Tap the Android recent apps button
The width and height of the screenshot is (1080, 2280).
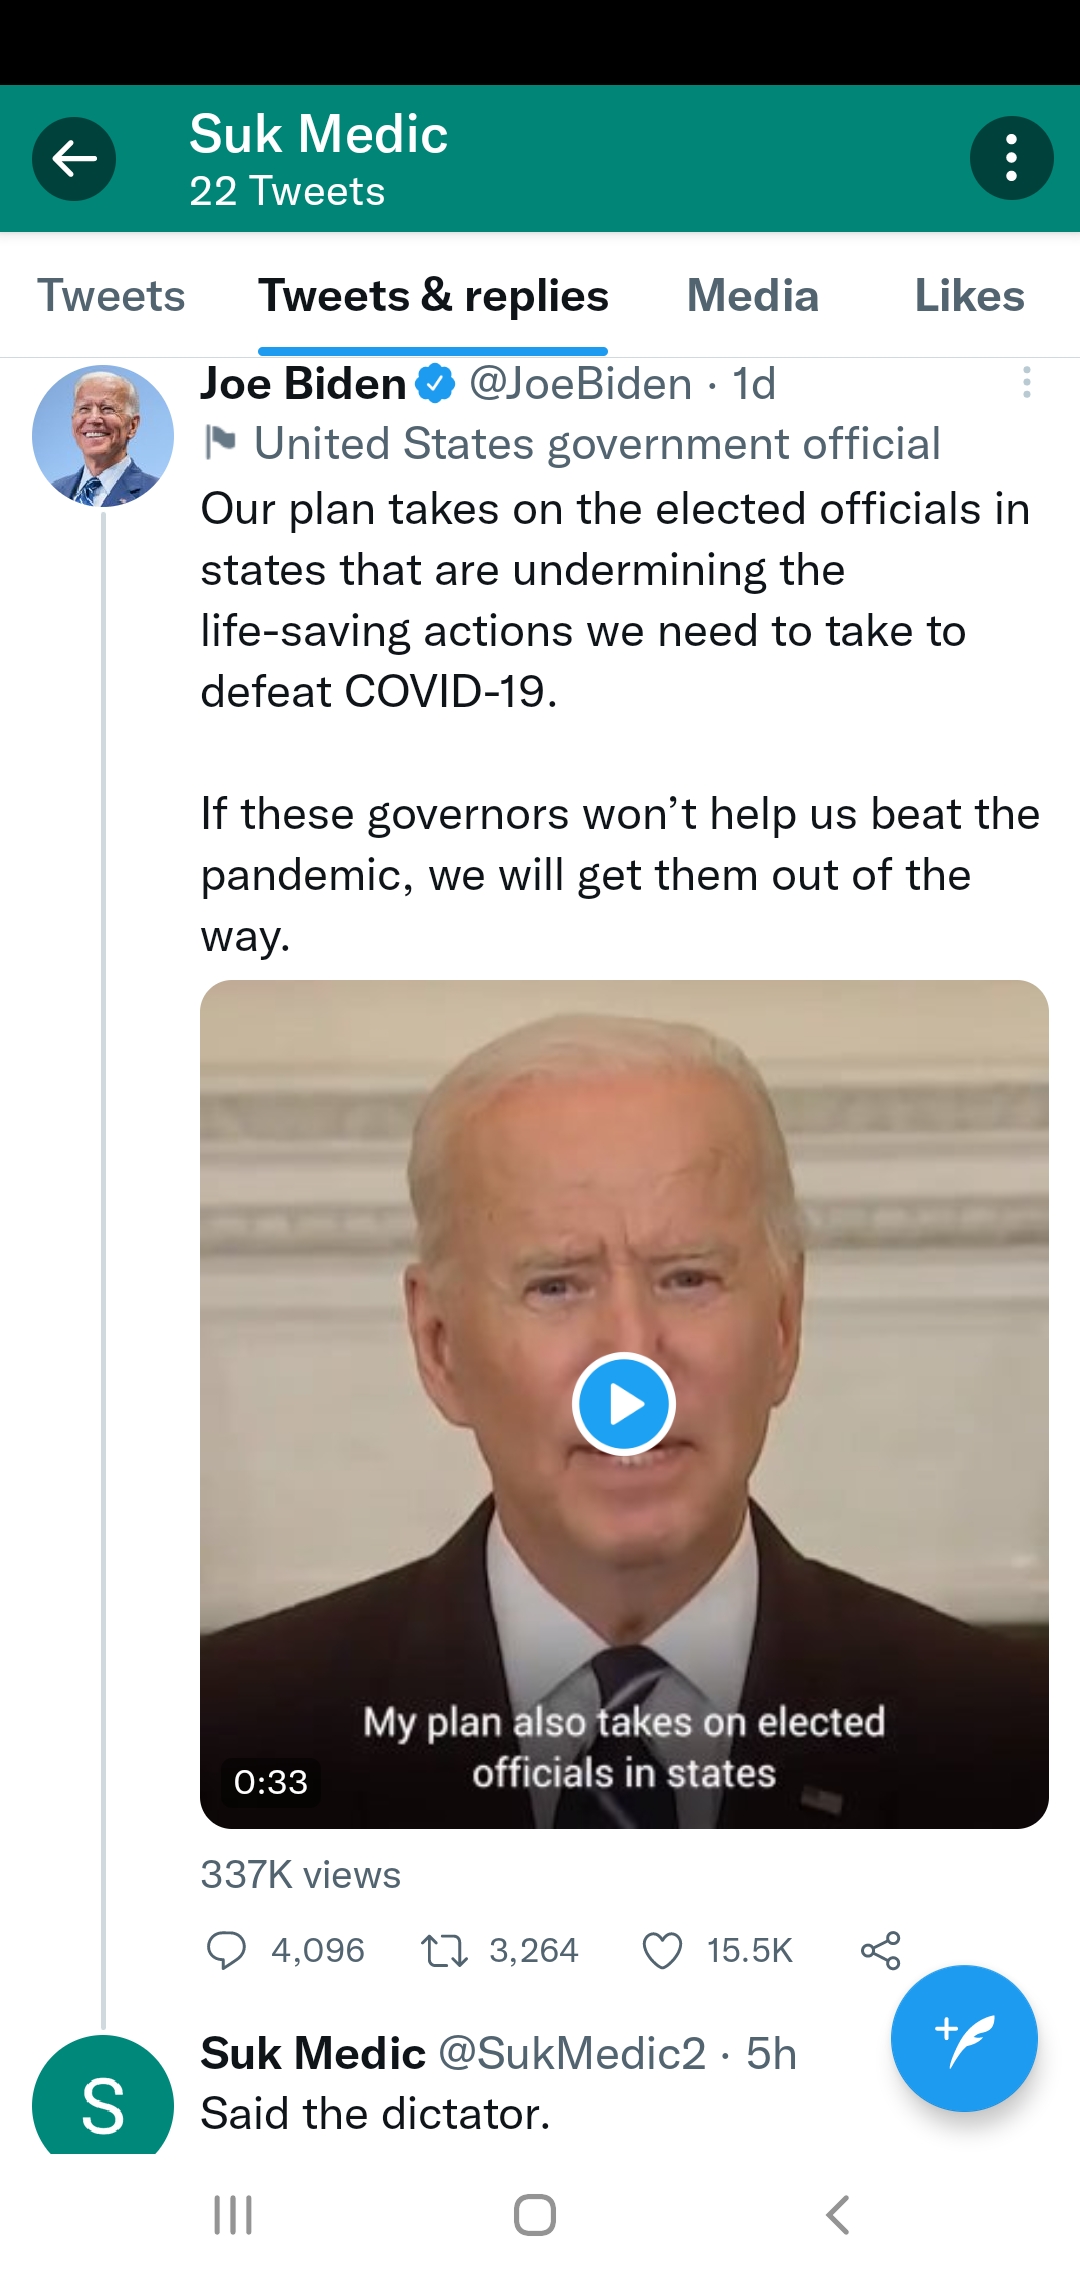(233, 2215)
